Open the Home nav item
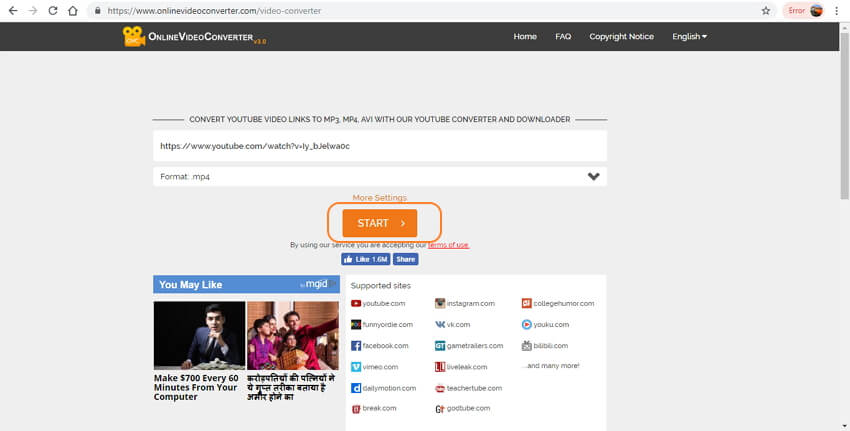Viewport: 850px width, 431px height. 525,36
